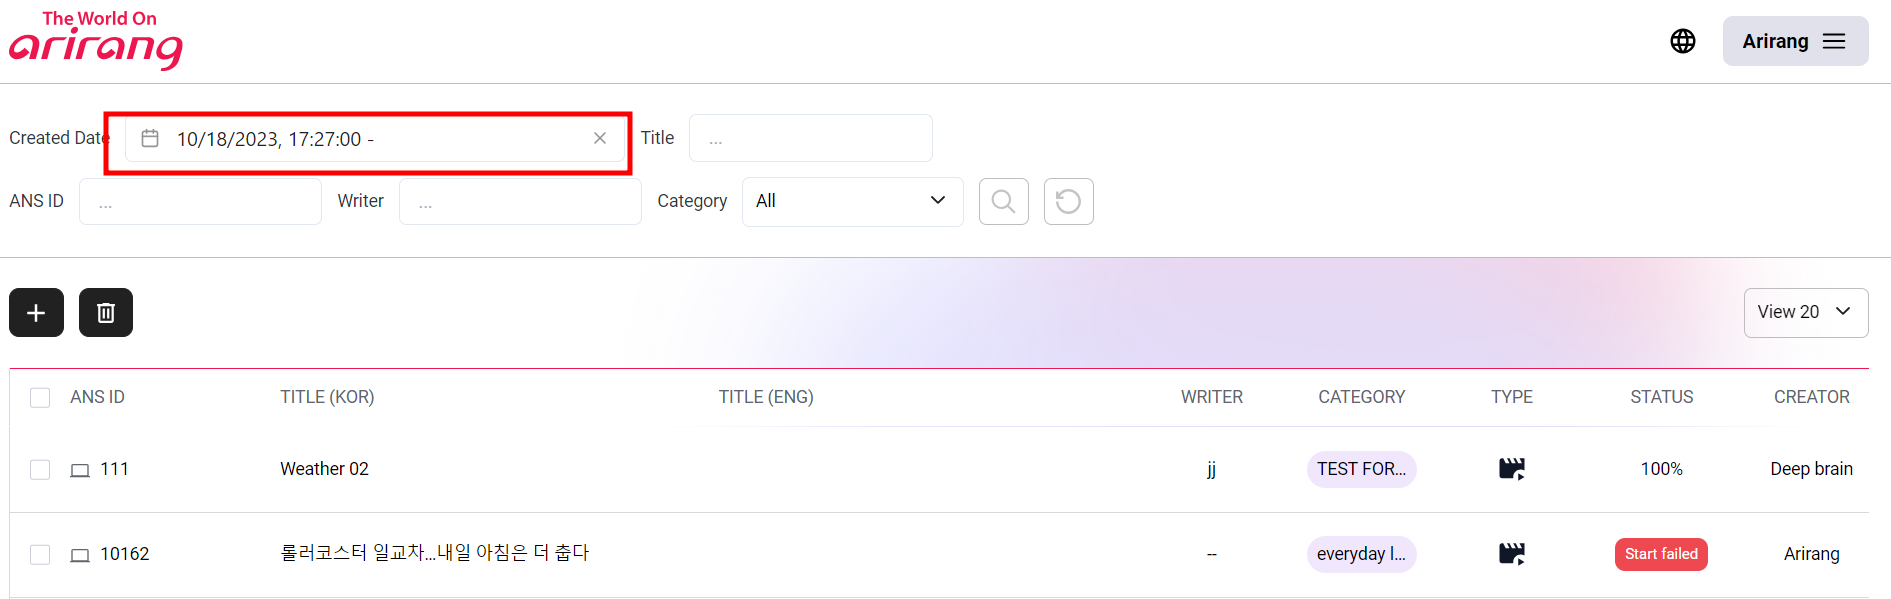This screenshot has width=1891, height=599.
Task: Toggle the select-all header checkbox
Action: point(40,398)
